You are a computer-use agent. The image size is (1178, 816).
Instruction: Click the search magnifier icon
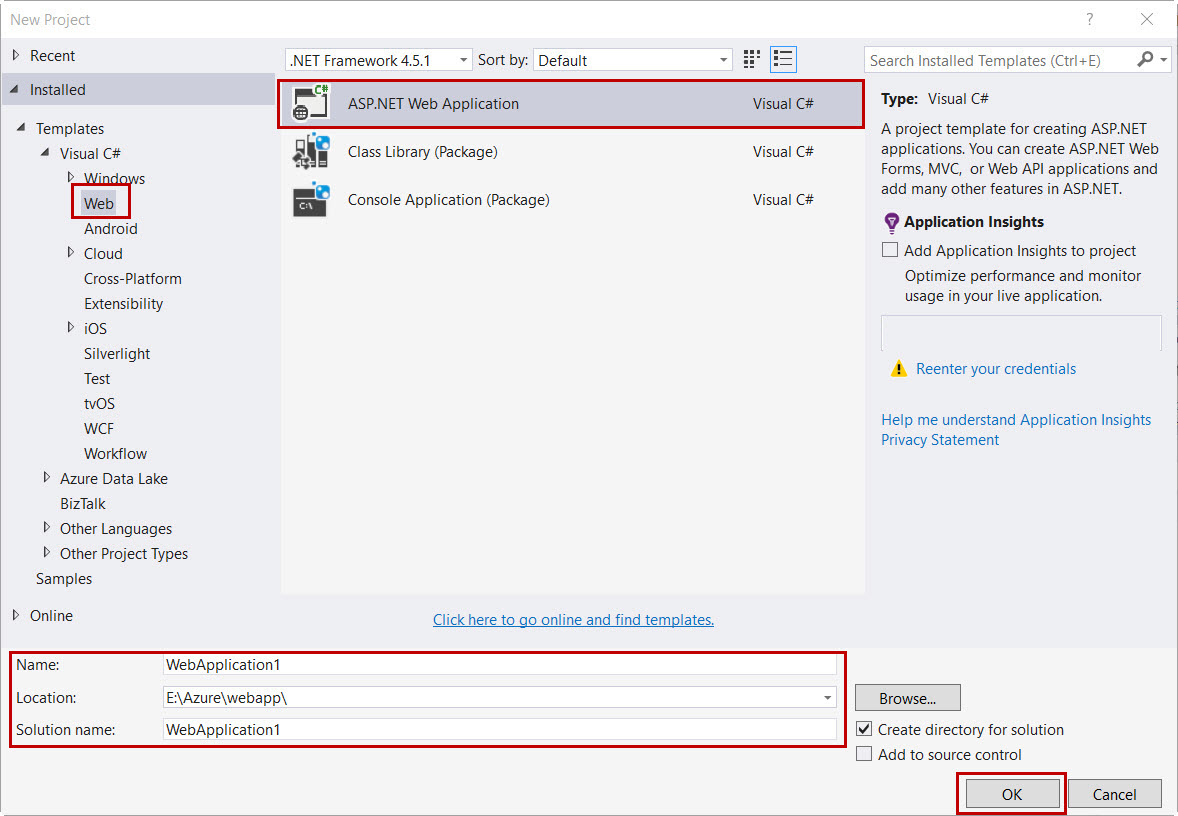[x=1145, y=59]
